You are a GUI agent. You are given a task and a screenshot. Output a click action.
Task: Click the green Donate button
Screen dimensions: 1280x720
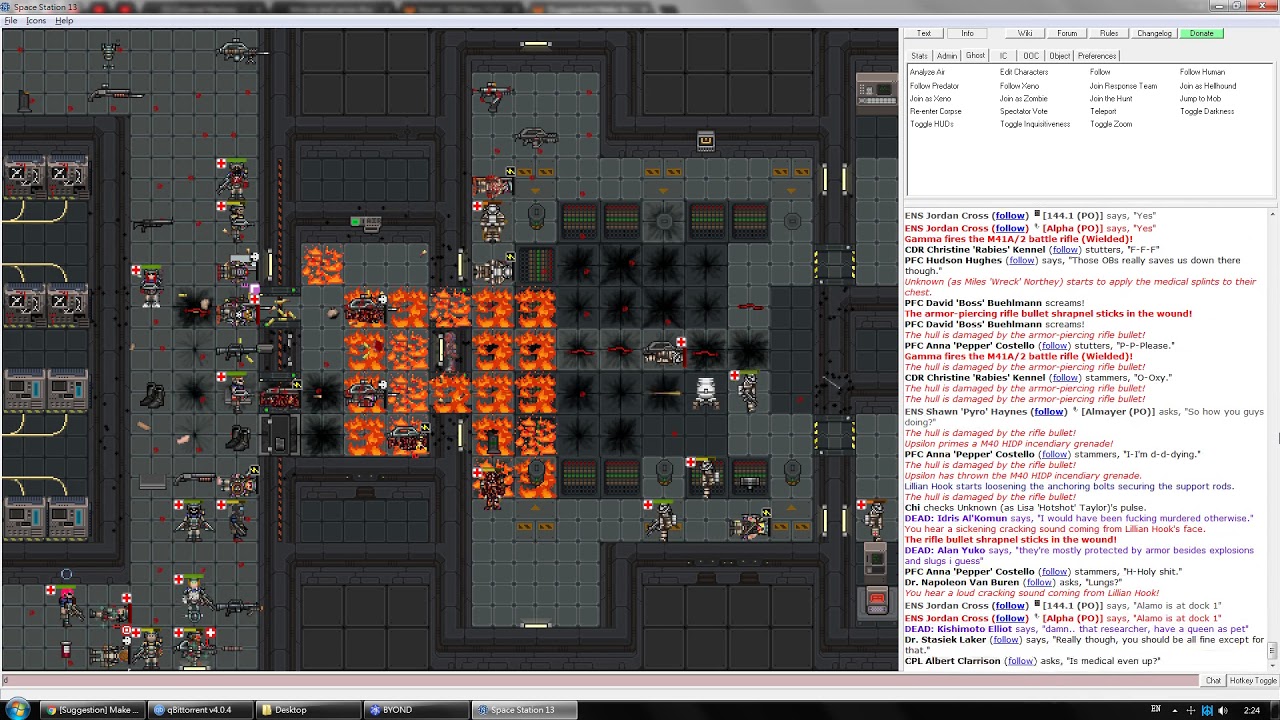[x=1201, y=33]
